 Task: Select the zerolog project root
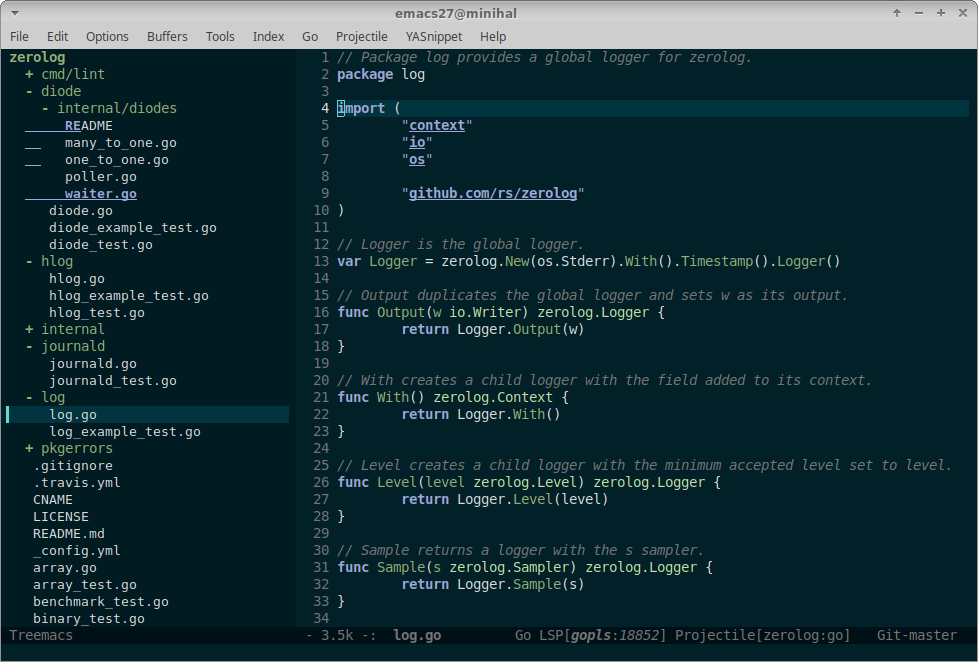[x=37, y=57]
